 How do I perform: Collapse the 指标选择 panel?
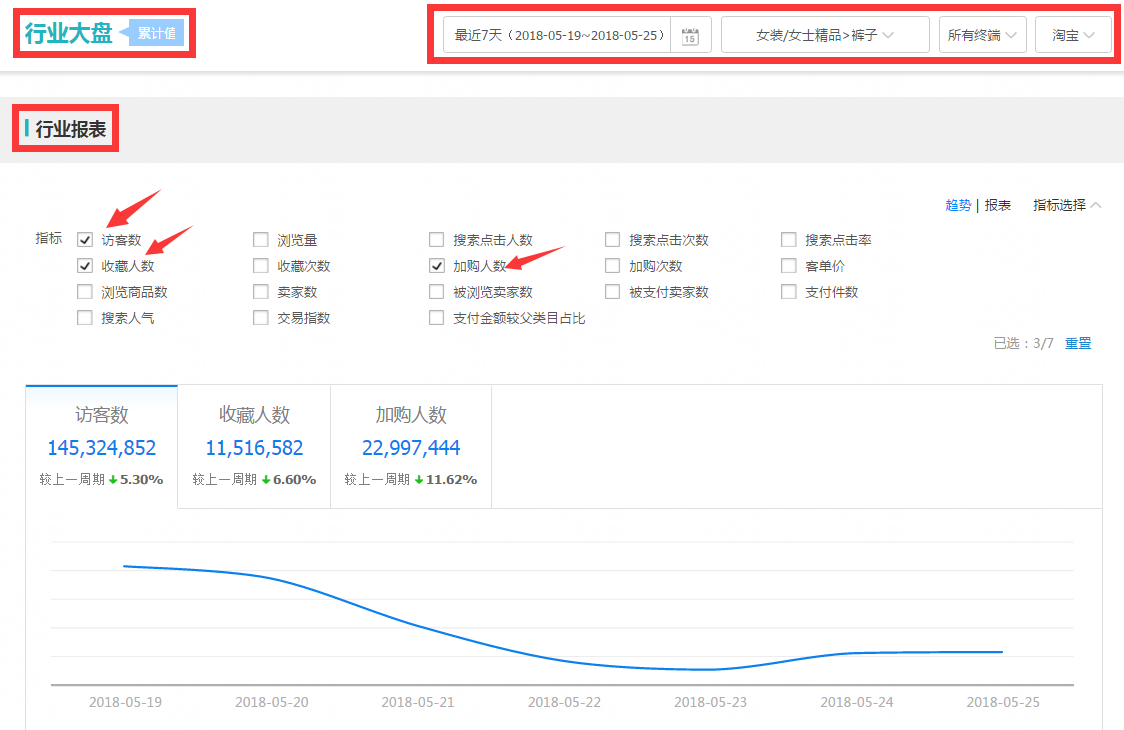coord(1066,205)
